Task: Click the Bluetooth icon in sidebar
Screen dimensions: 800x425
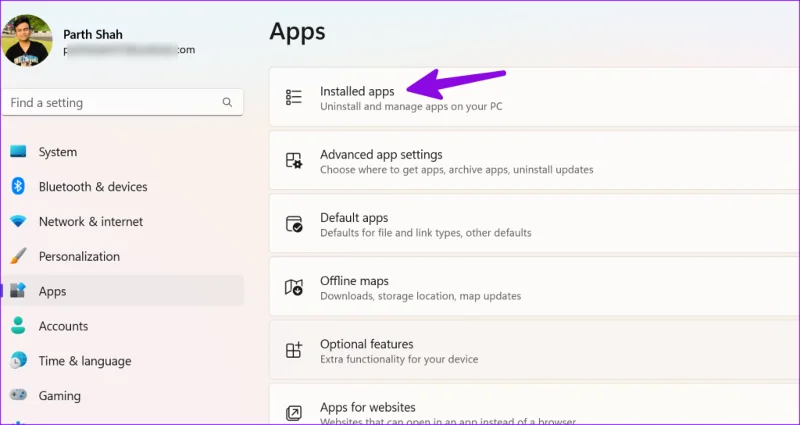Action: [x=18, y=186]
